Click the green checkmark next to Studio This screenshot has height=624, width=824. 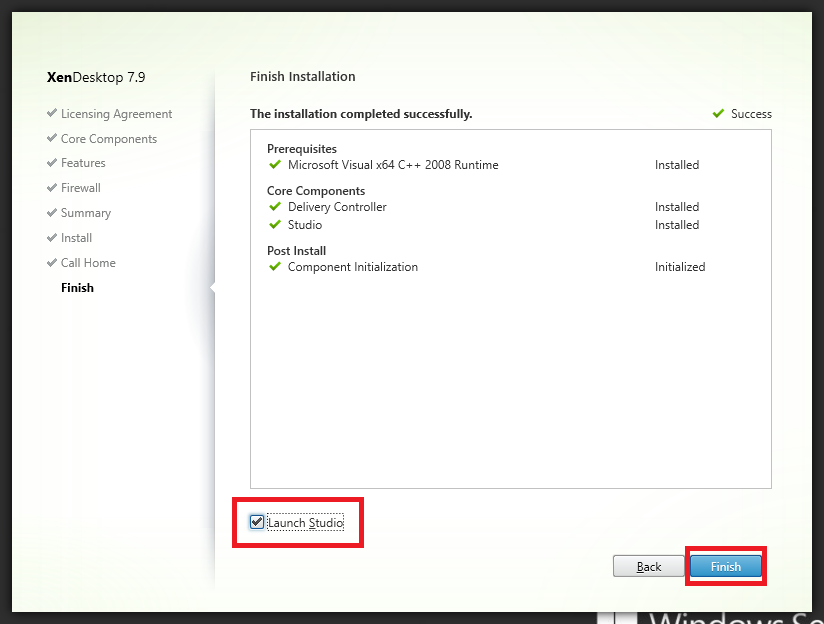pos(275,225)
